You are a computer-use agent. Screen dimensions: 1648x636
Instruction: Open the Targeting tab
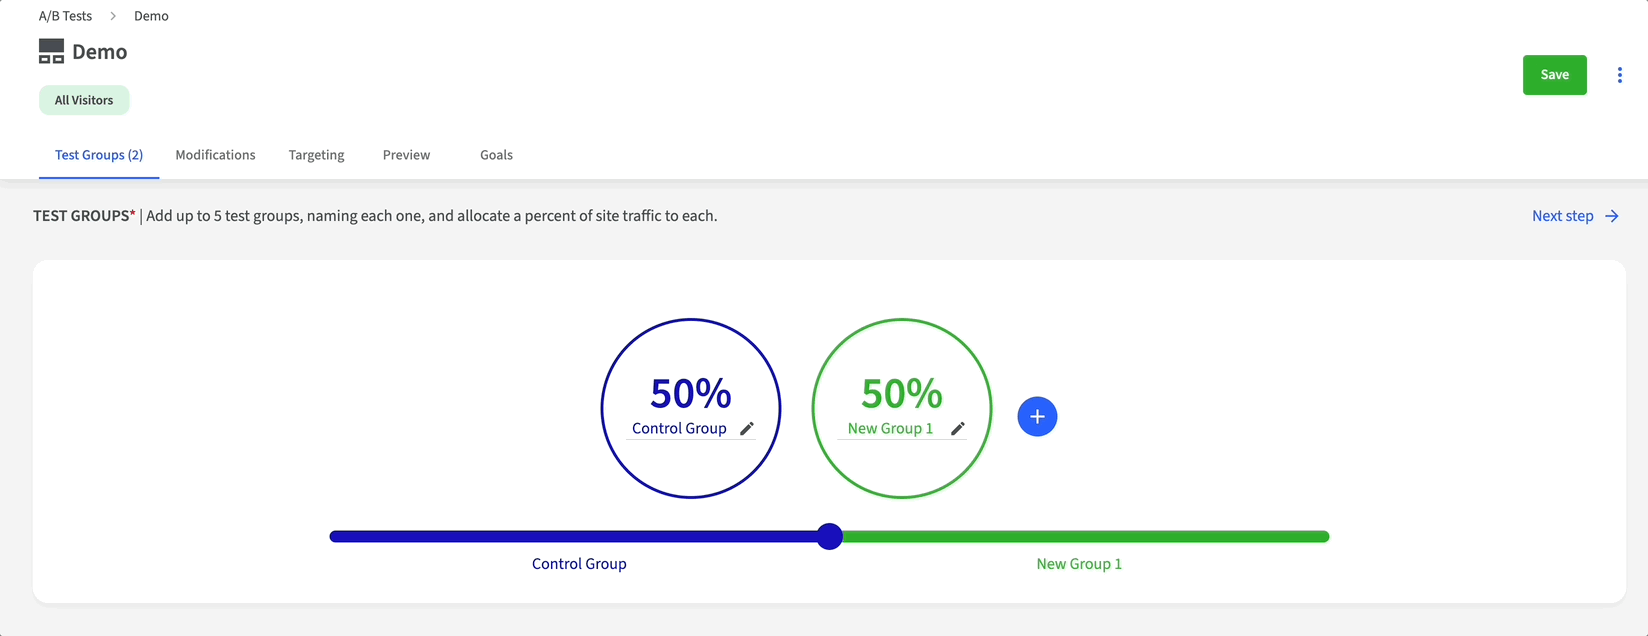(x=316, y=155)
